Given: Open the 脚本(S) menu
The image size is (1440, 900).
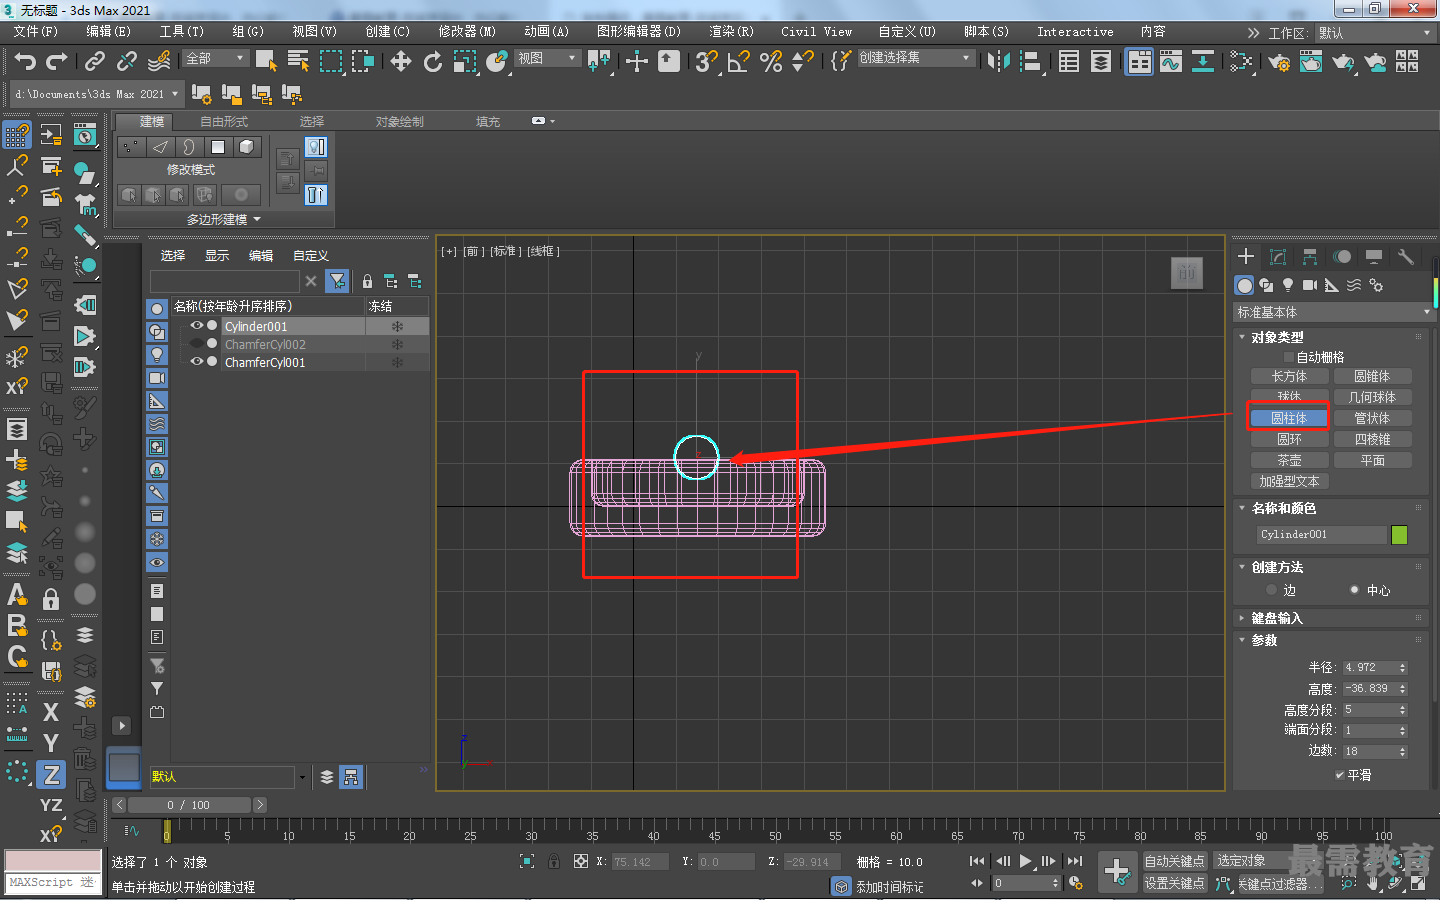Looking at the screenshot, I should [x=986, y=32].
